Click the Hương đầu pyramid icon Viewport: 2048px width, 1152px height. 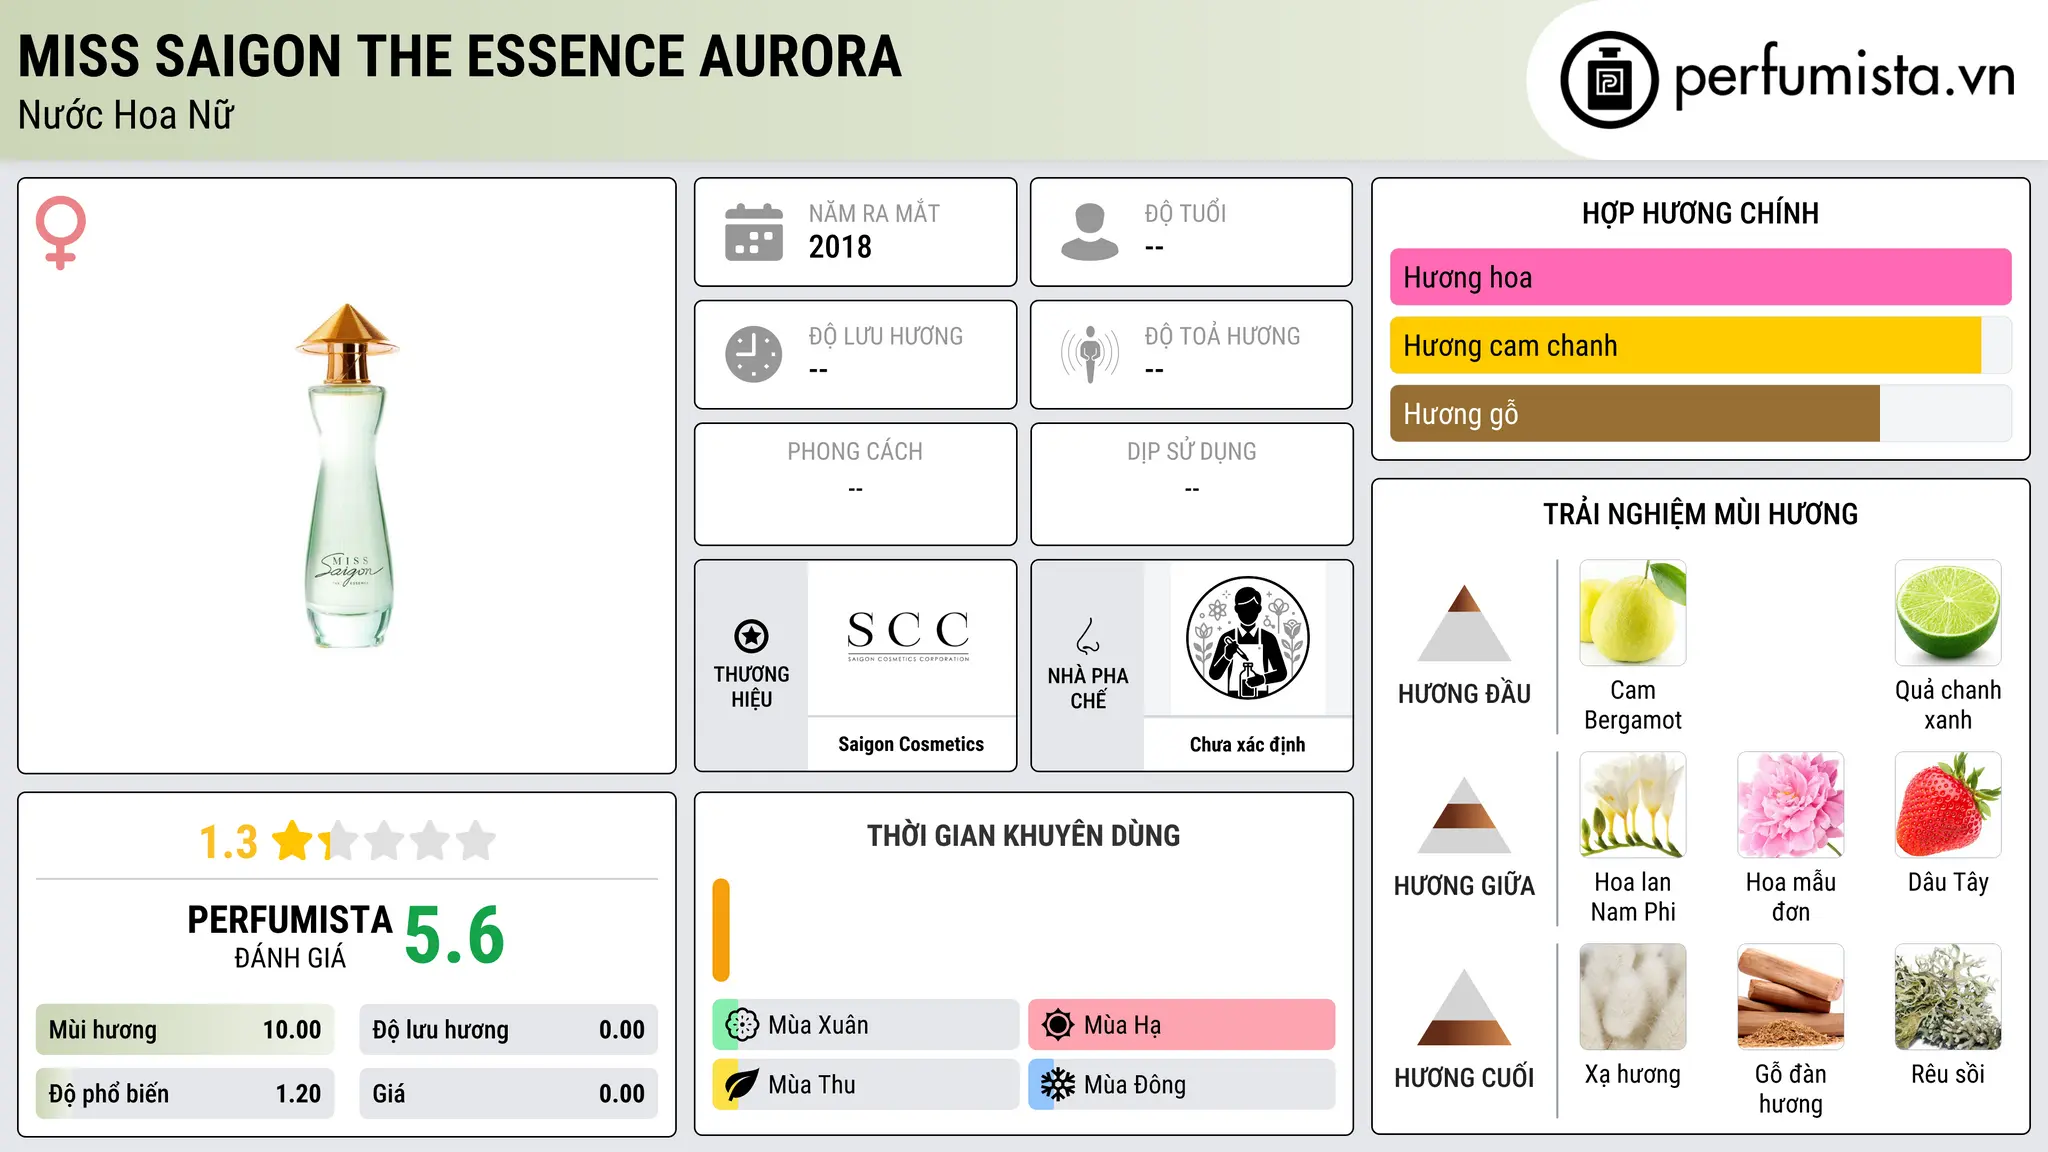pyautogui.click(x=1464, y=623)
